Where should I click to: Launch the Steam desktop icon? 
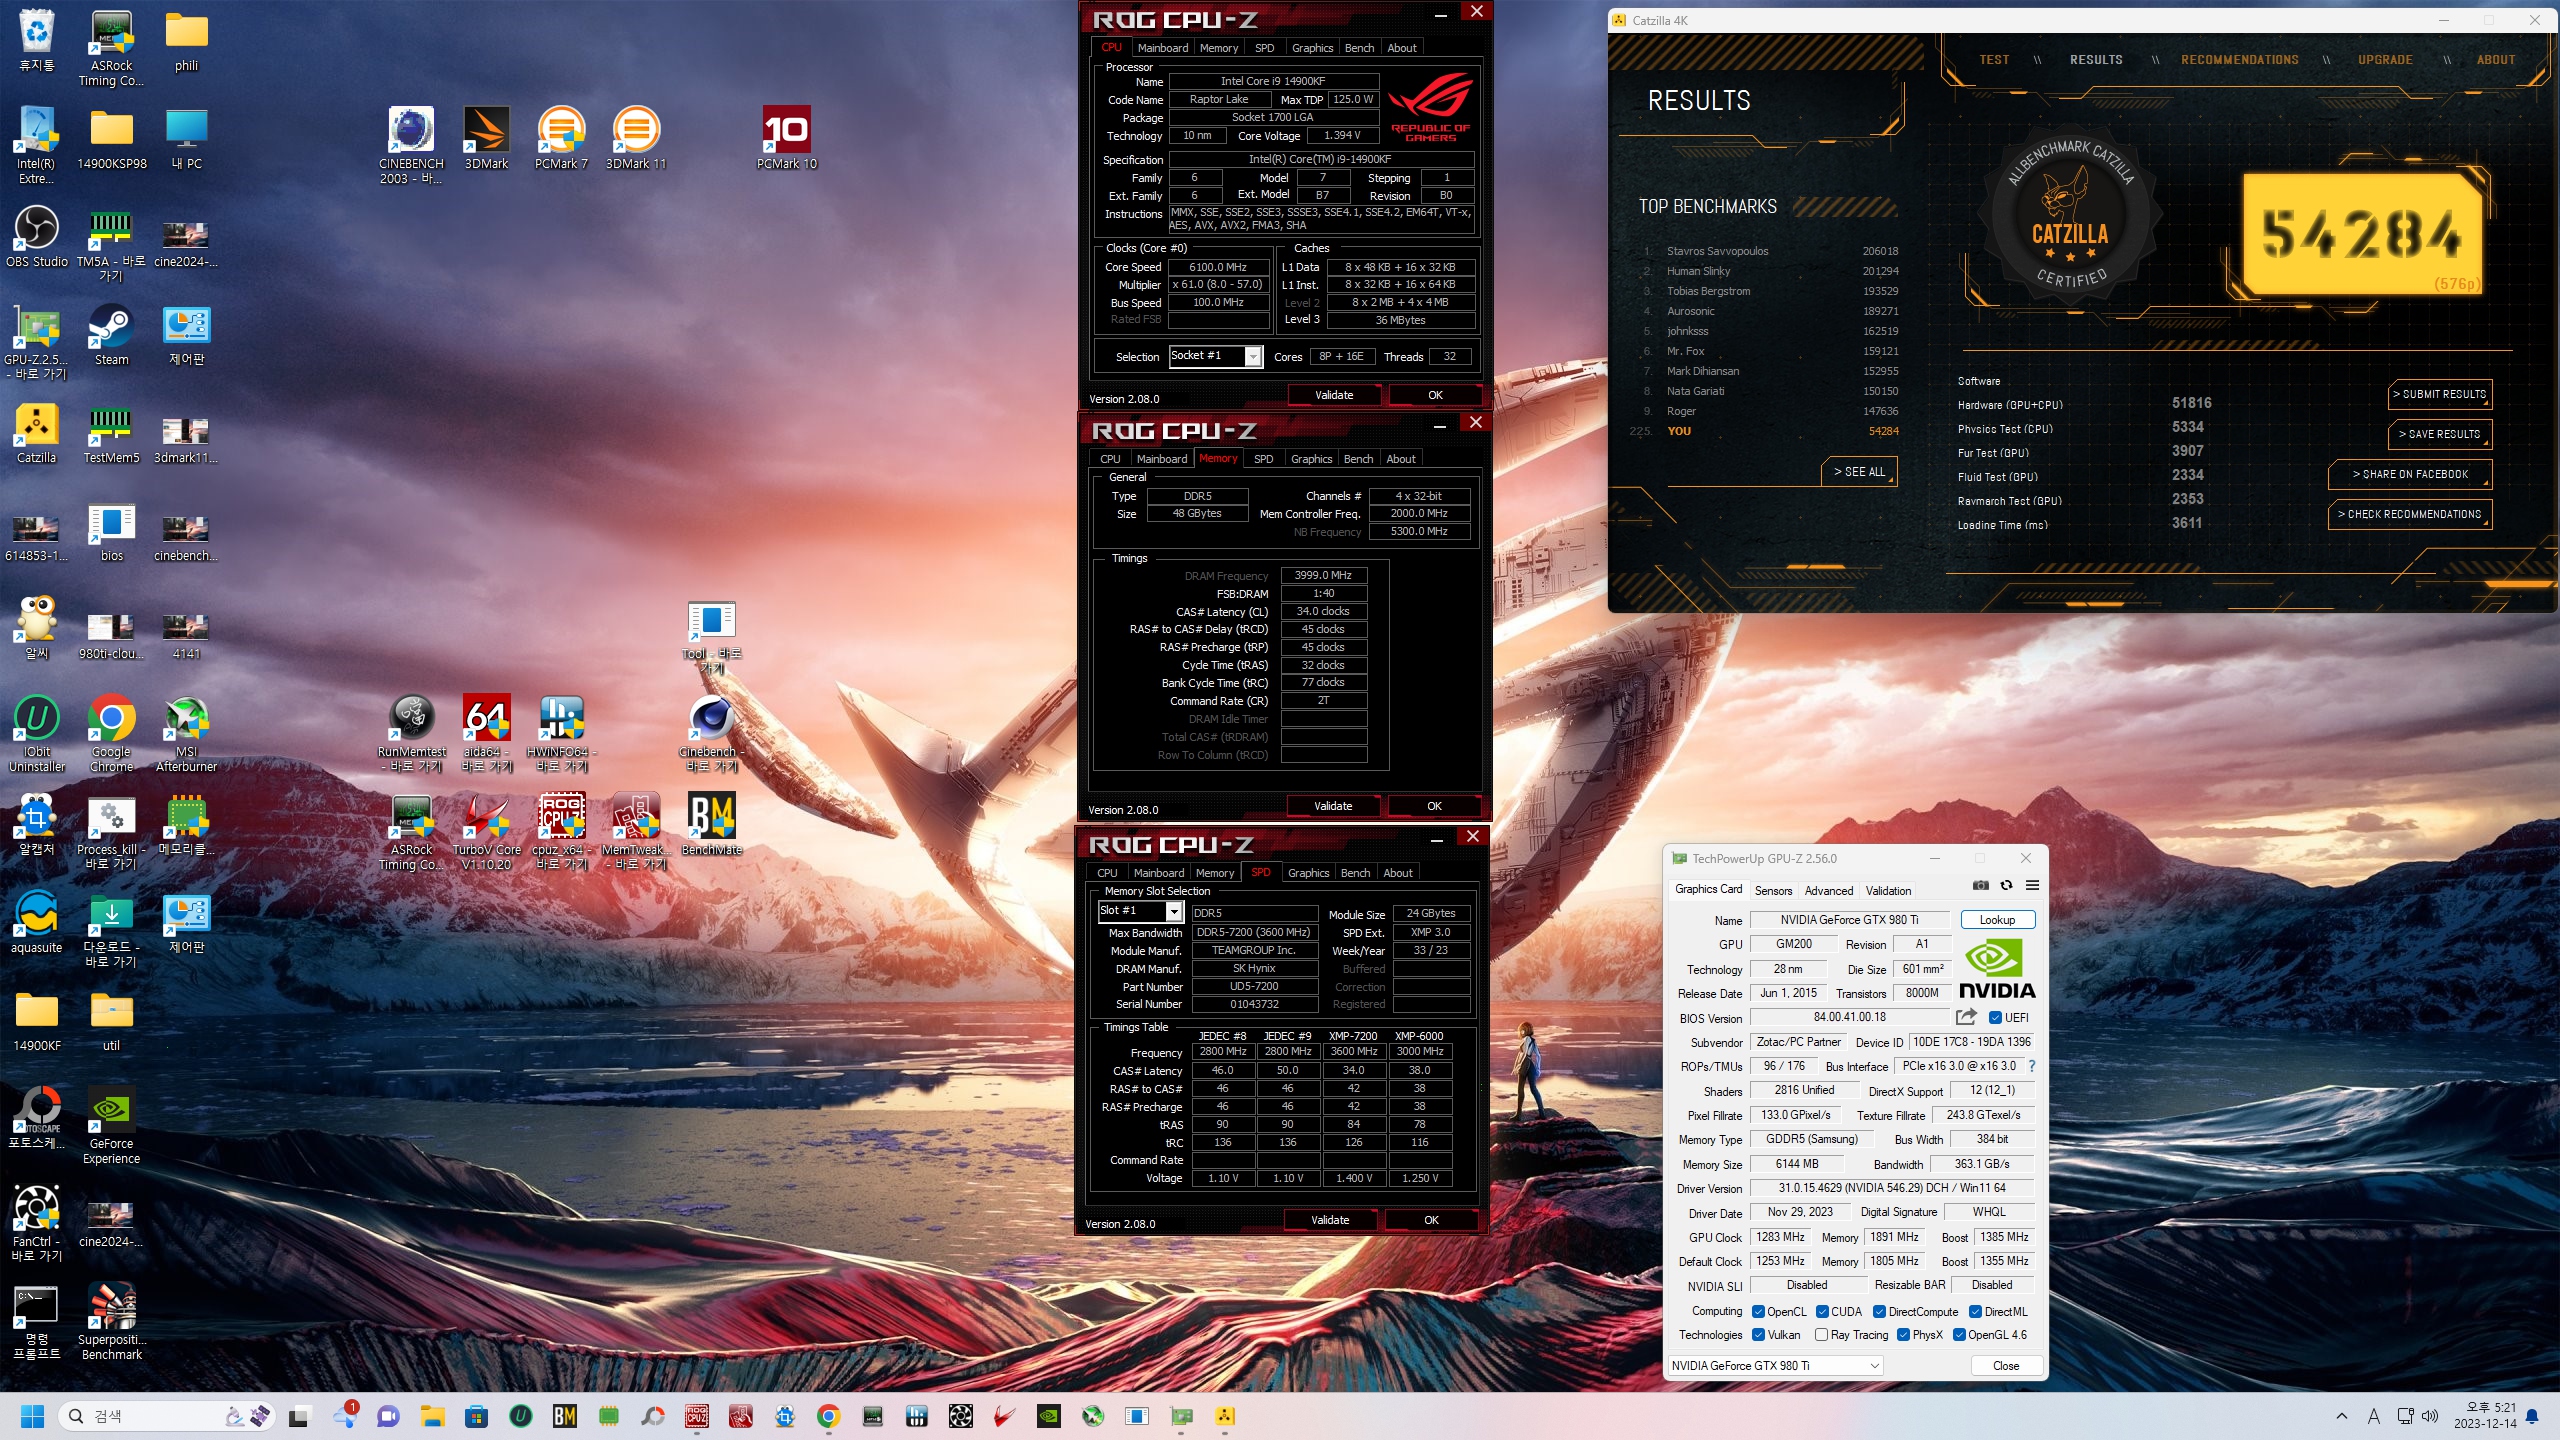111,334
